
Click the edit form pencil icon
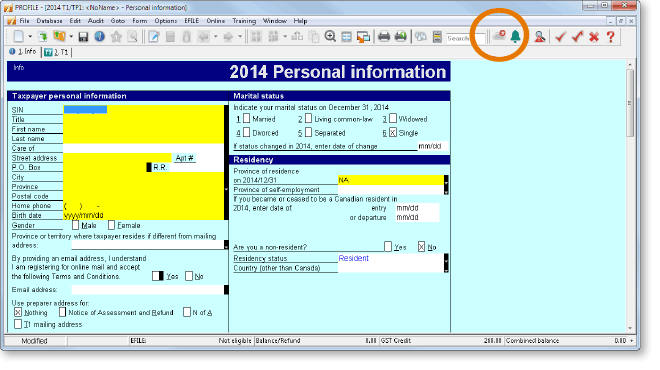point(154,37)
